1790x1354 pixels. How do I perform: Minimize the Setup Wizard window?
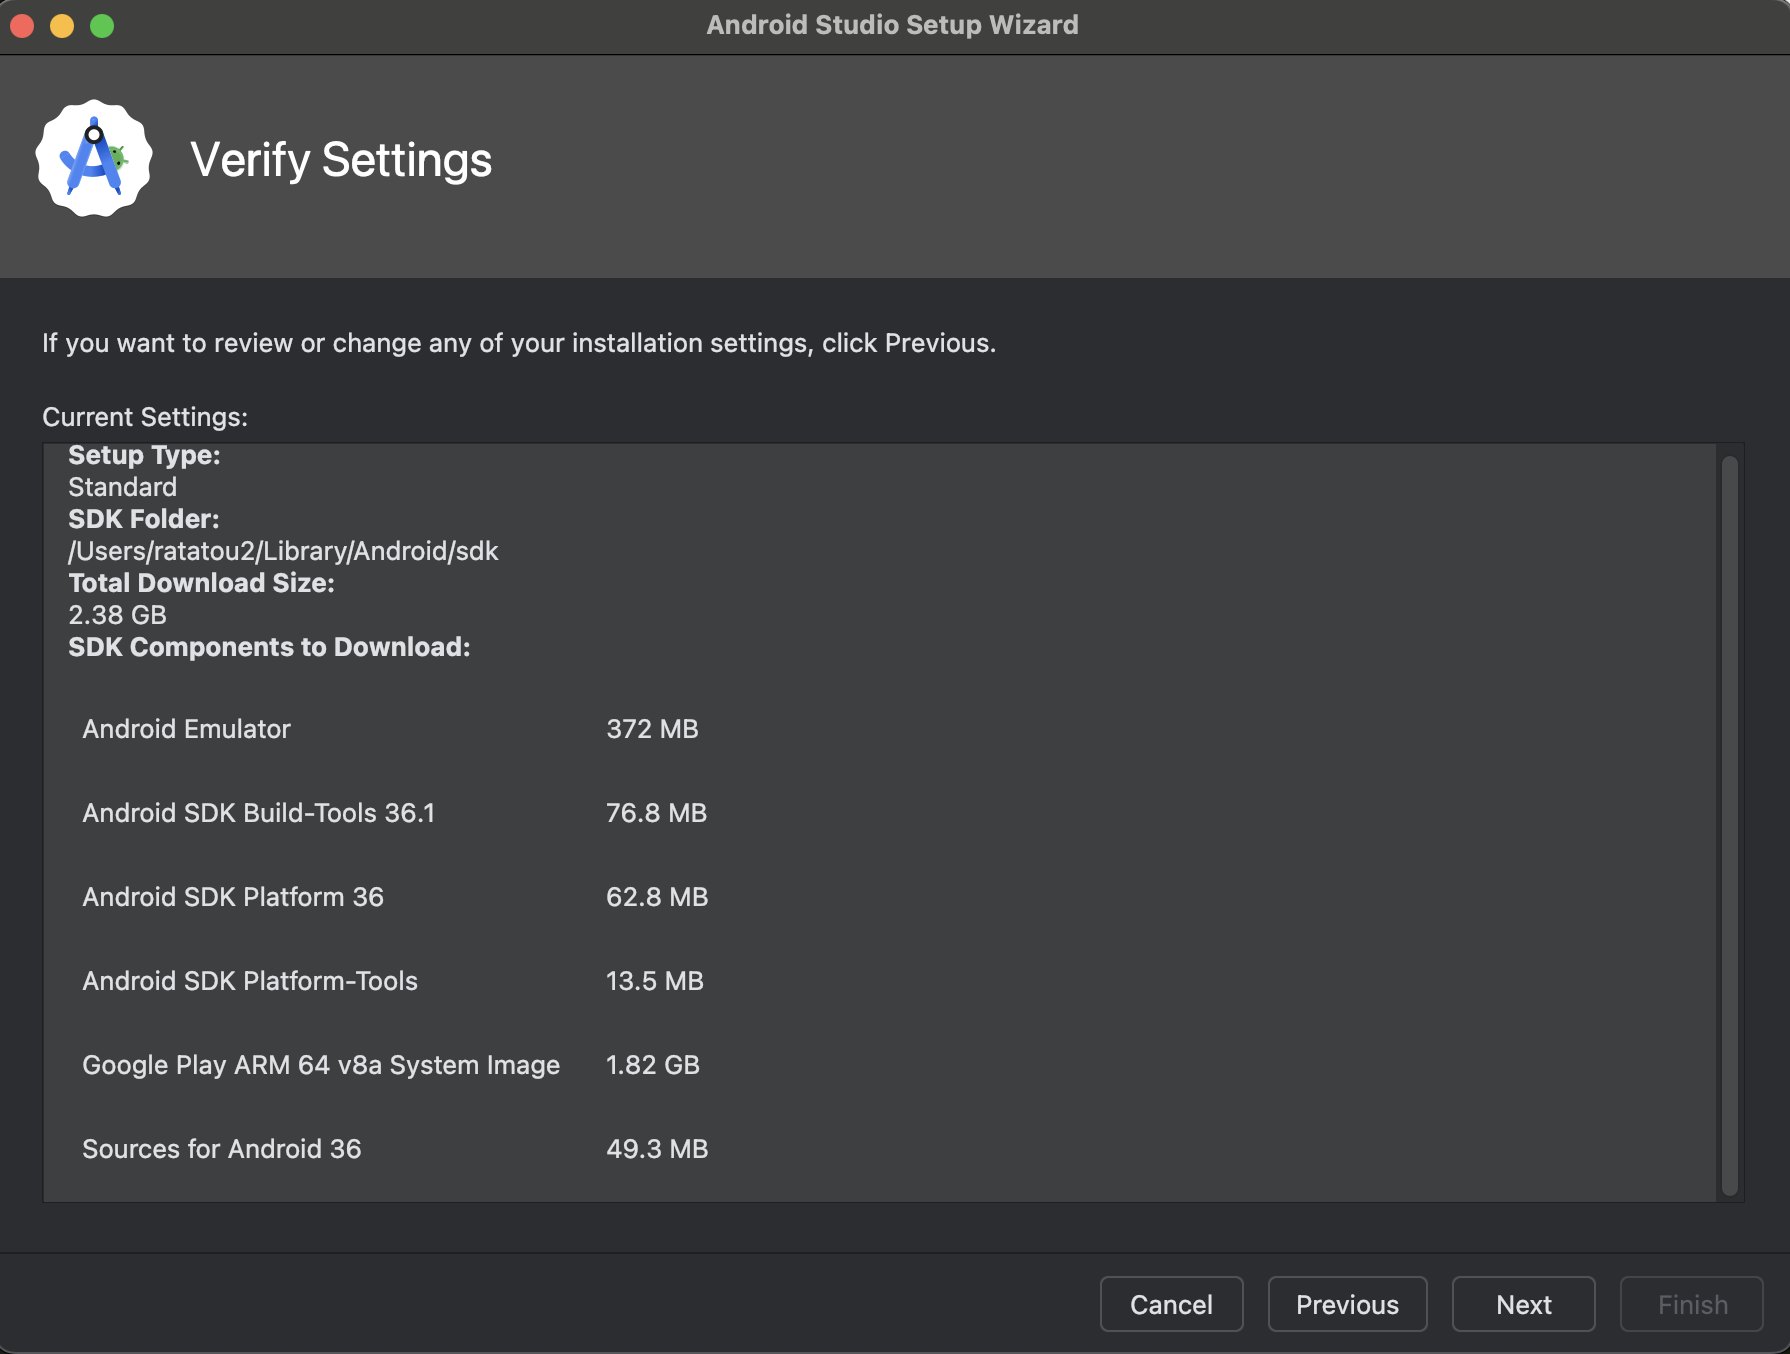62,26
